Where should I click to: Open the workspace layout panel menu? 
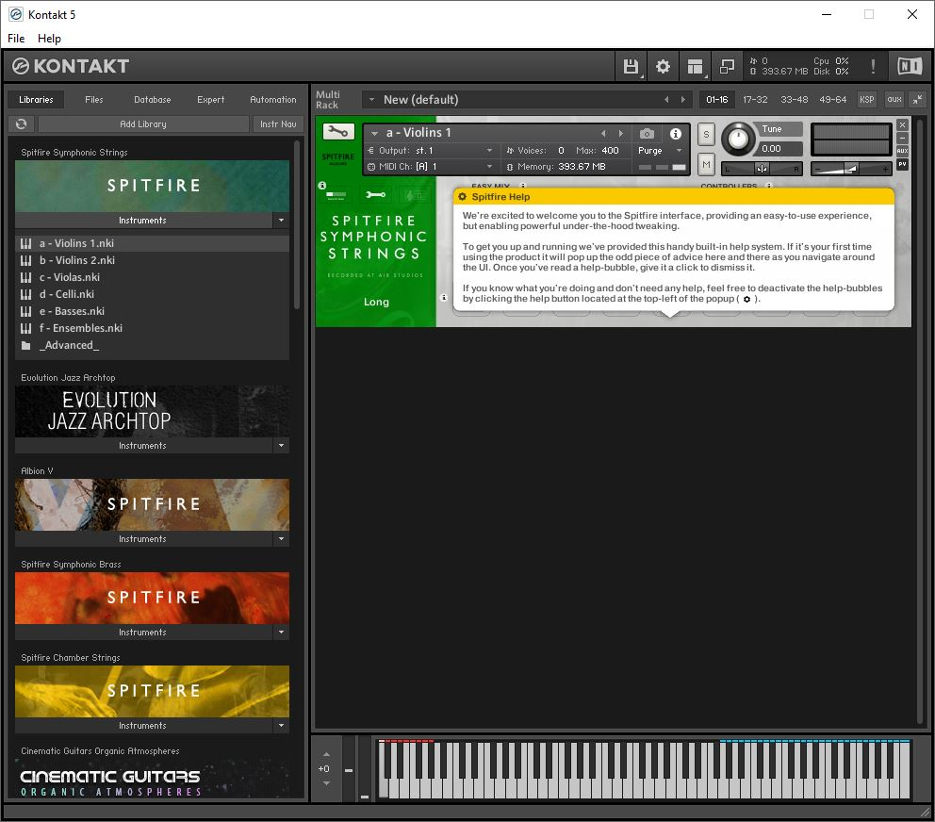click(695, 66)
